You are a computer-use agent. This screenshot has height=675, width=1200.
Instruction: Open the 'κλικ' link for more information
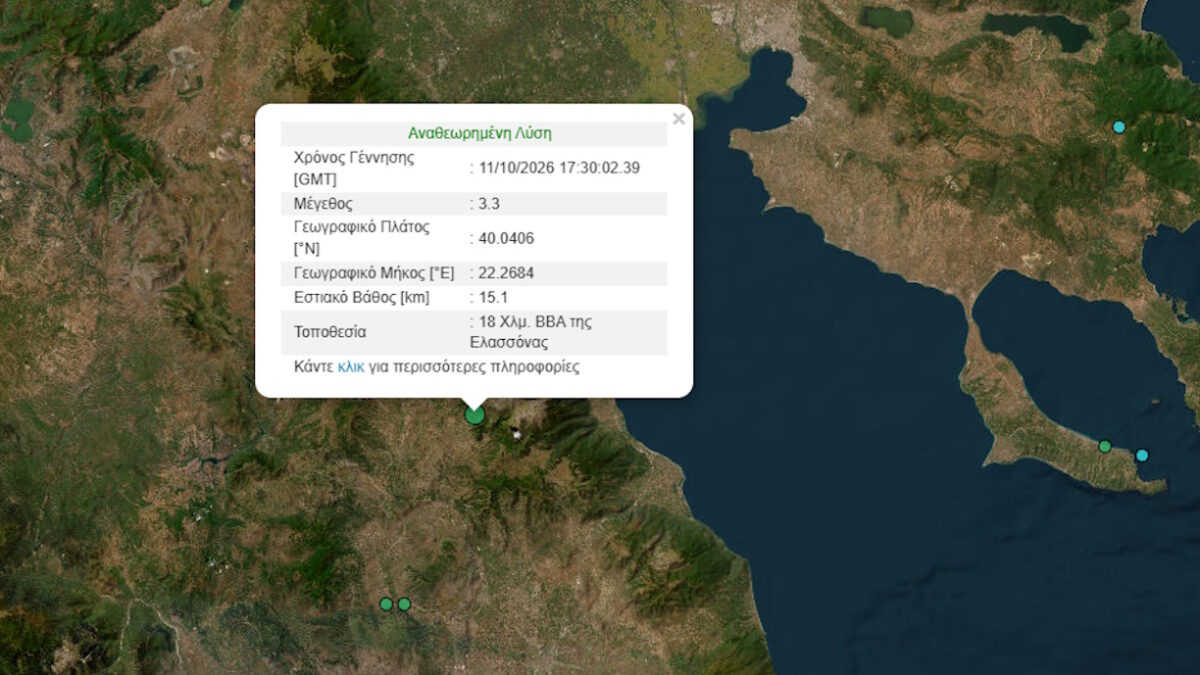(351, 367)
